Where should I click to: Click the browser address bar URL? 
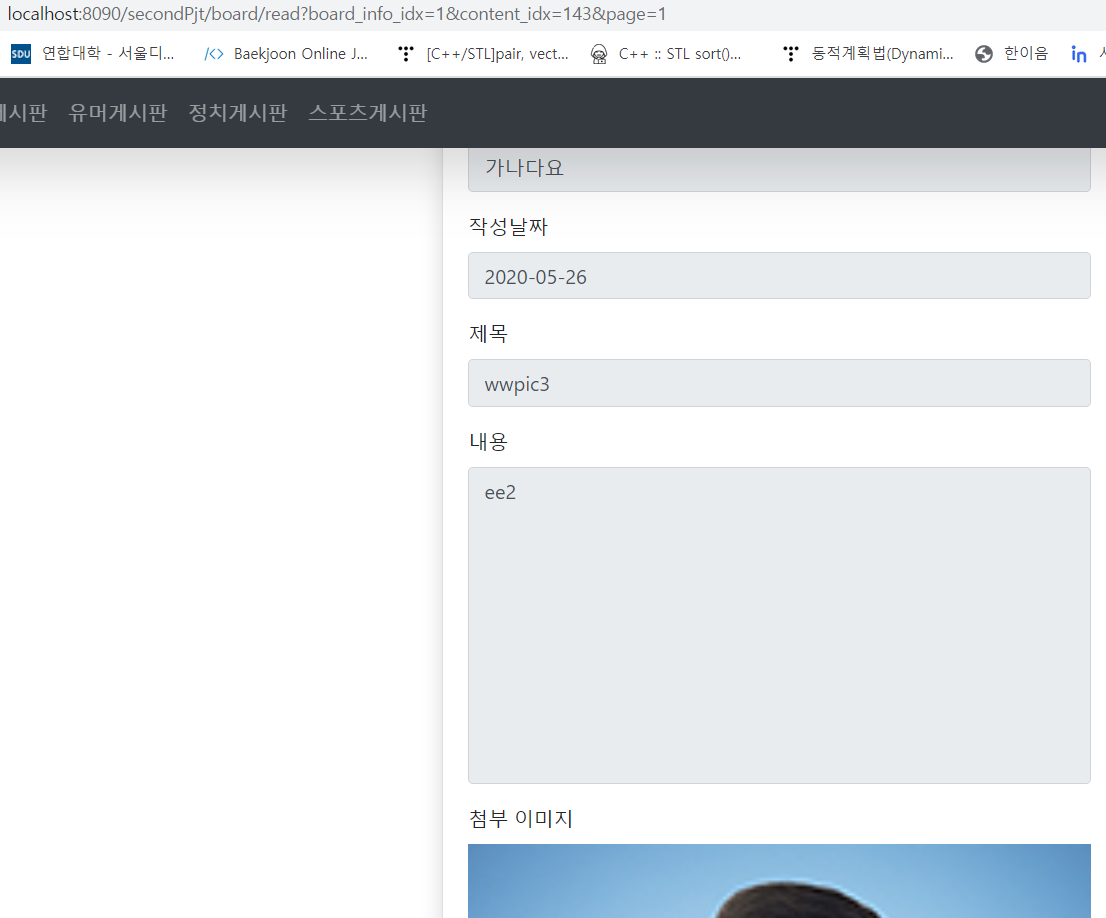pos(337,14)
